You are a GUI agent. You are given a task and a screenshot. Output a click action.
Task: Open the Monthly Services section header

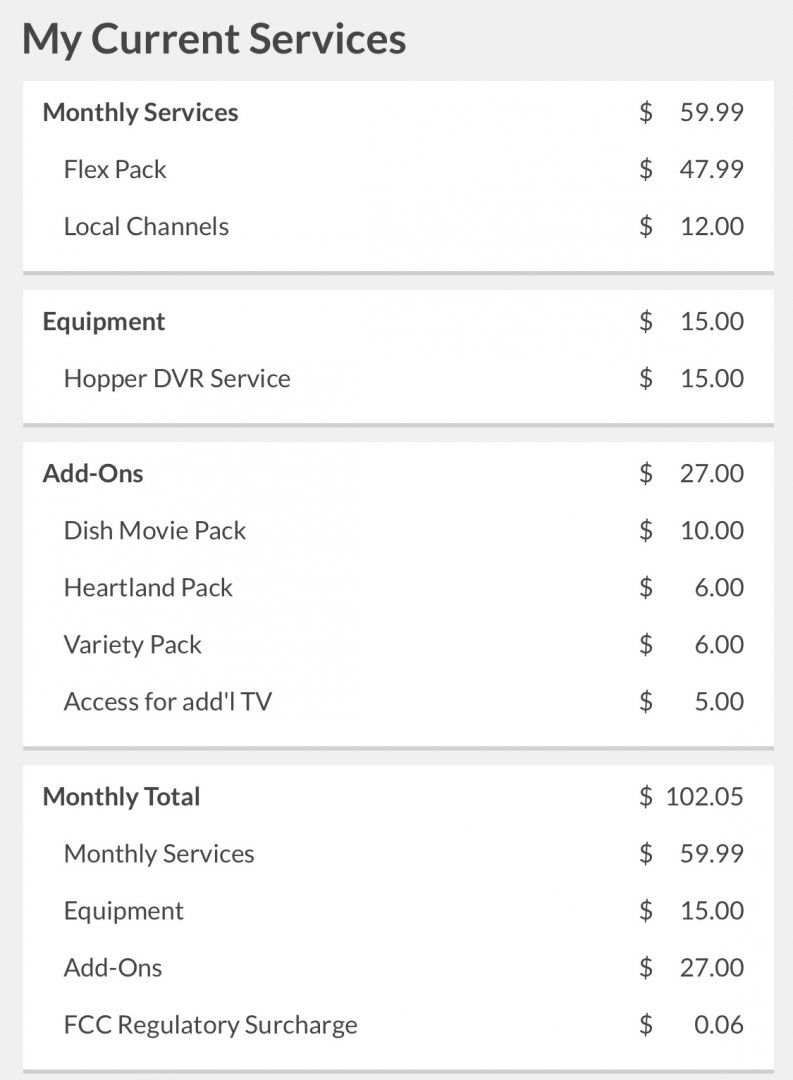[398, 112]
